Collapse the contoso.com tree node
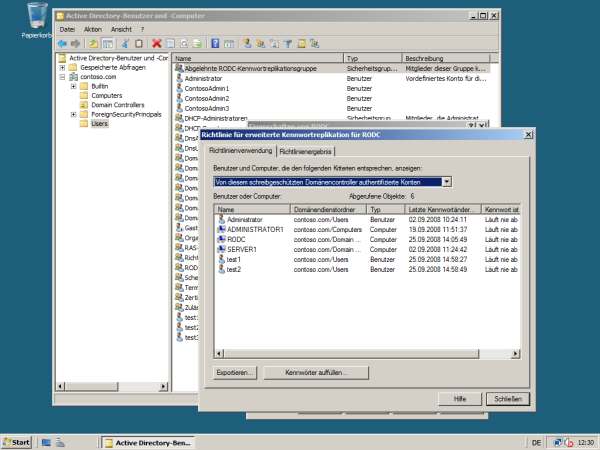 (62, 77)
